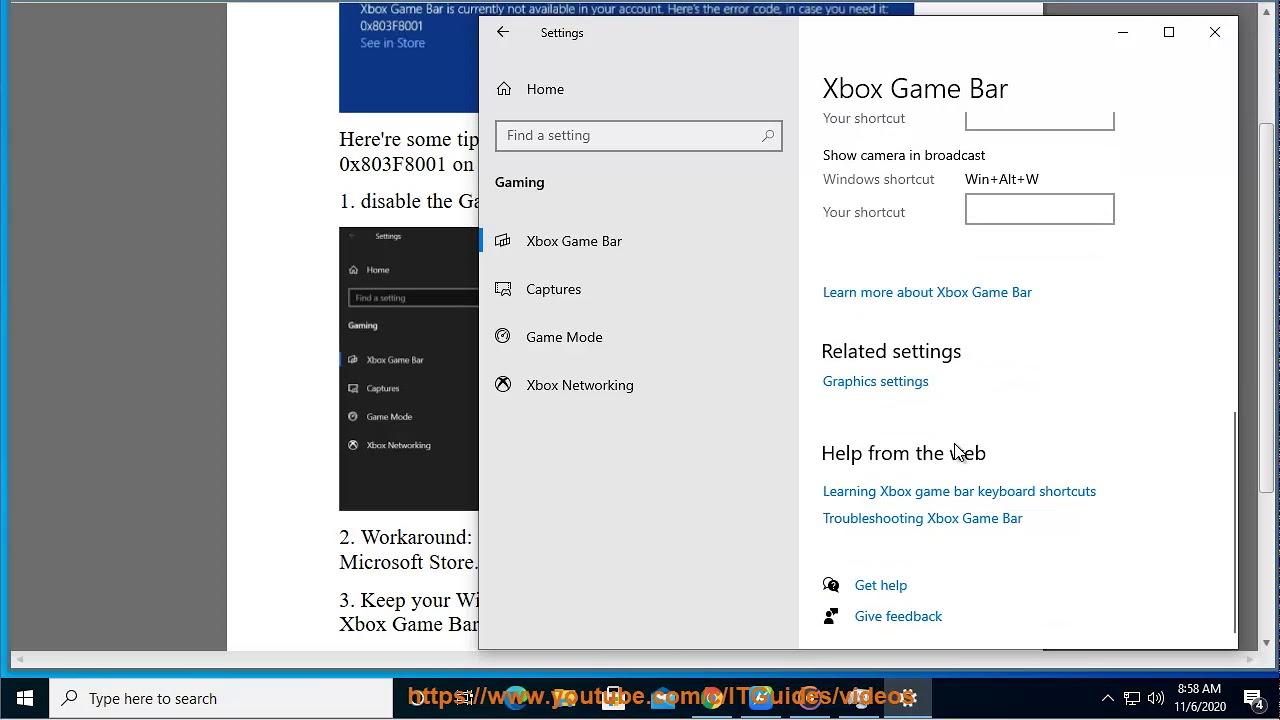The height and width of the screenshot is (720, 1280).
Task: Click the camera in broadcast shortcut field
Action: [1039, 209]
